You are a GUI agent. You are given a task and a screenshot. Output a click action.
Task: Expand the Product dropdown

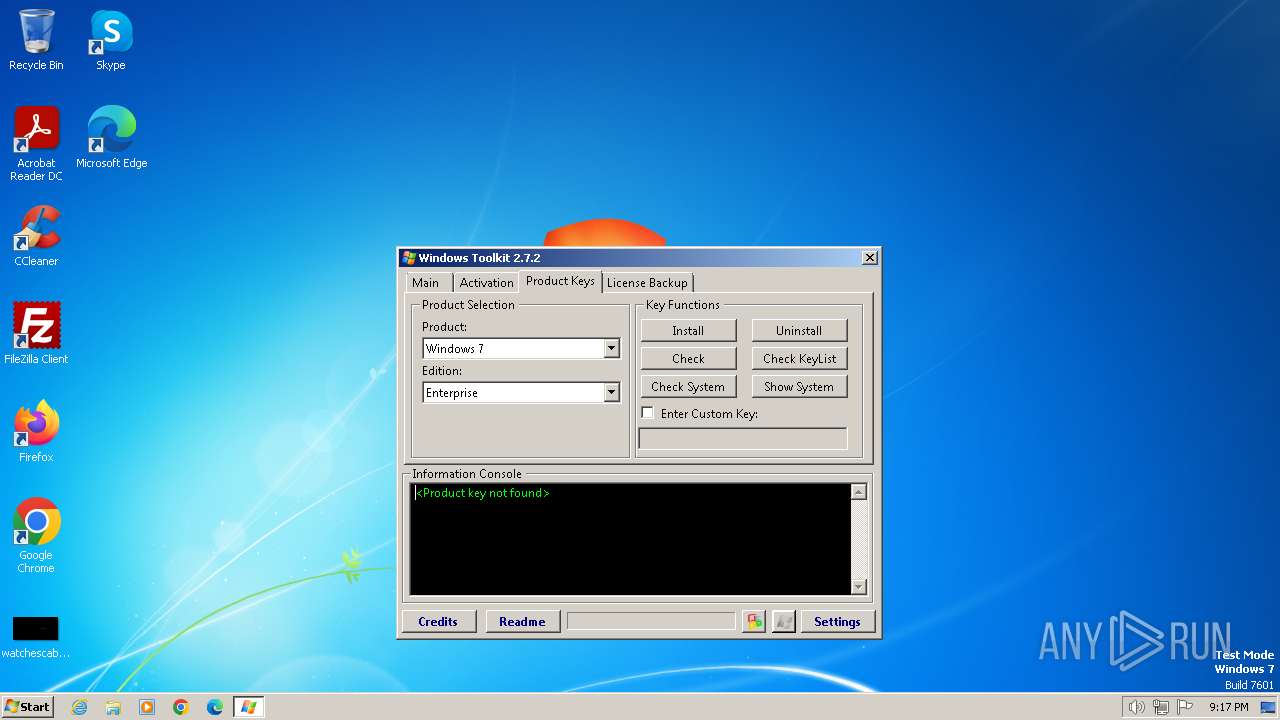pos(611,349)
